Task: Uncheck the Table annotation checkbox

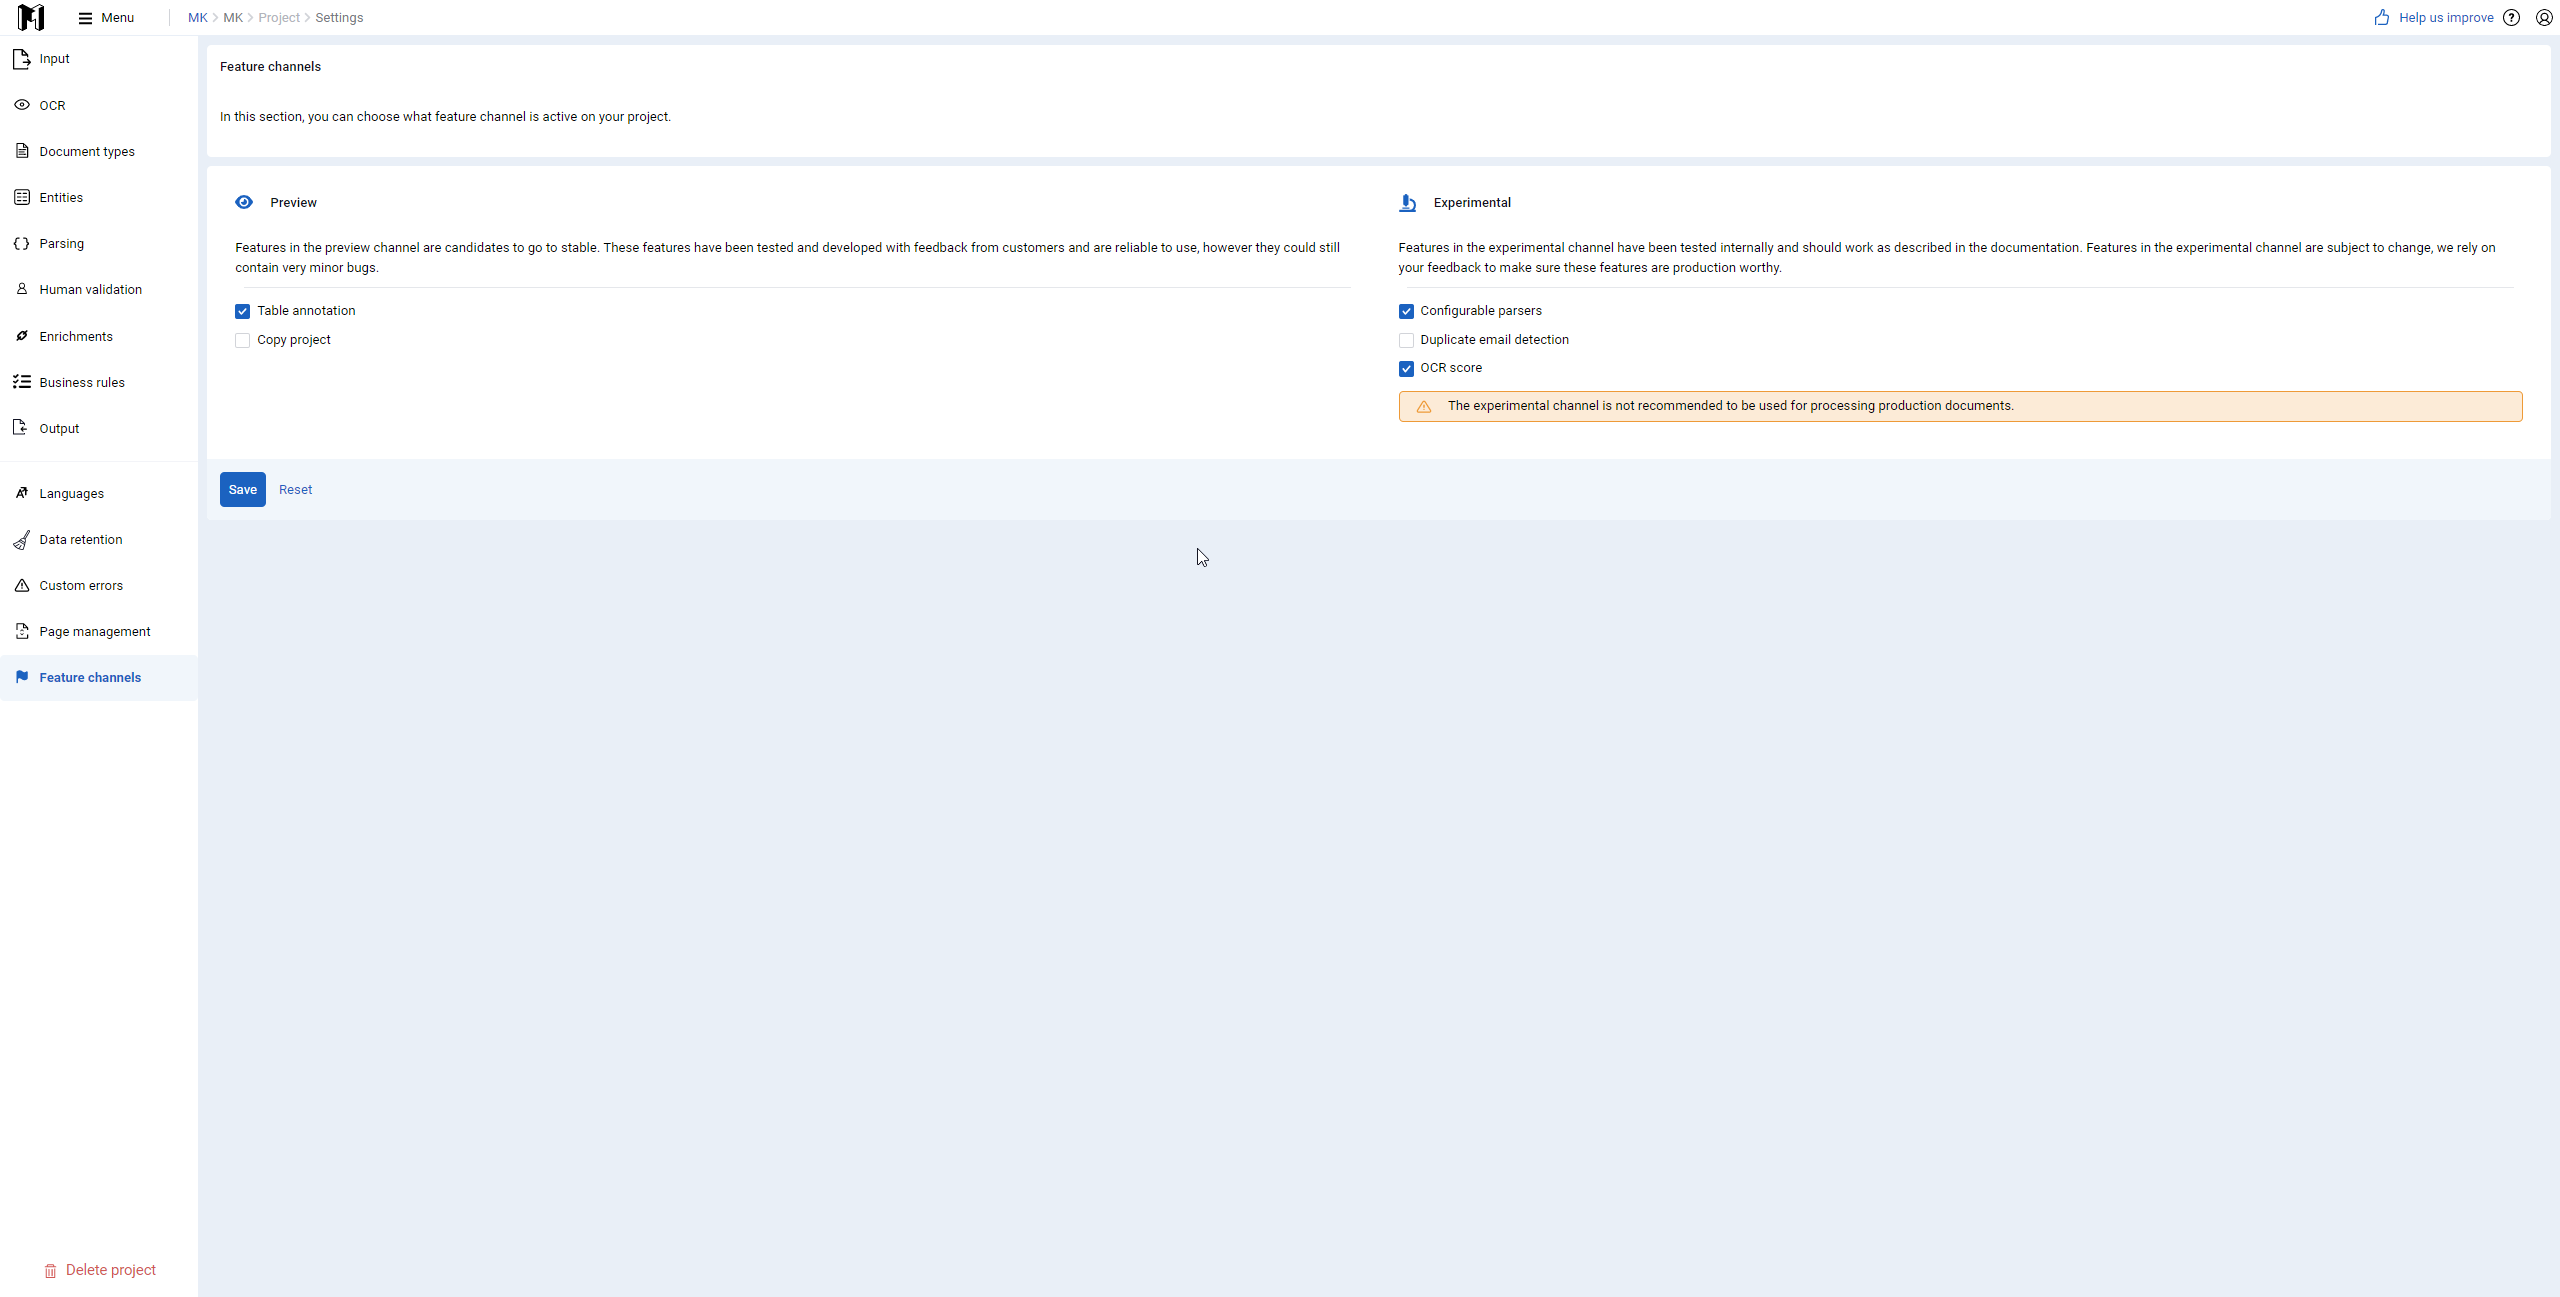Action: click(x=242, y=311)
